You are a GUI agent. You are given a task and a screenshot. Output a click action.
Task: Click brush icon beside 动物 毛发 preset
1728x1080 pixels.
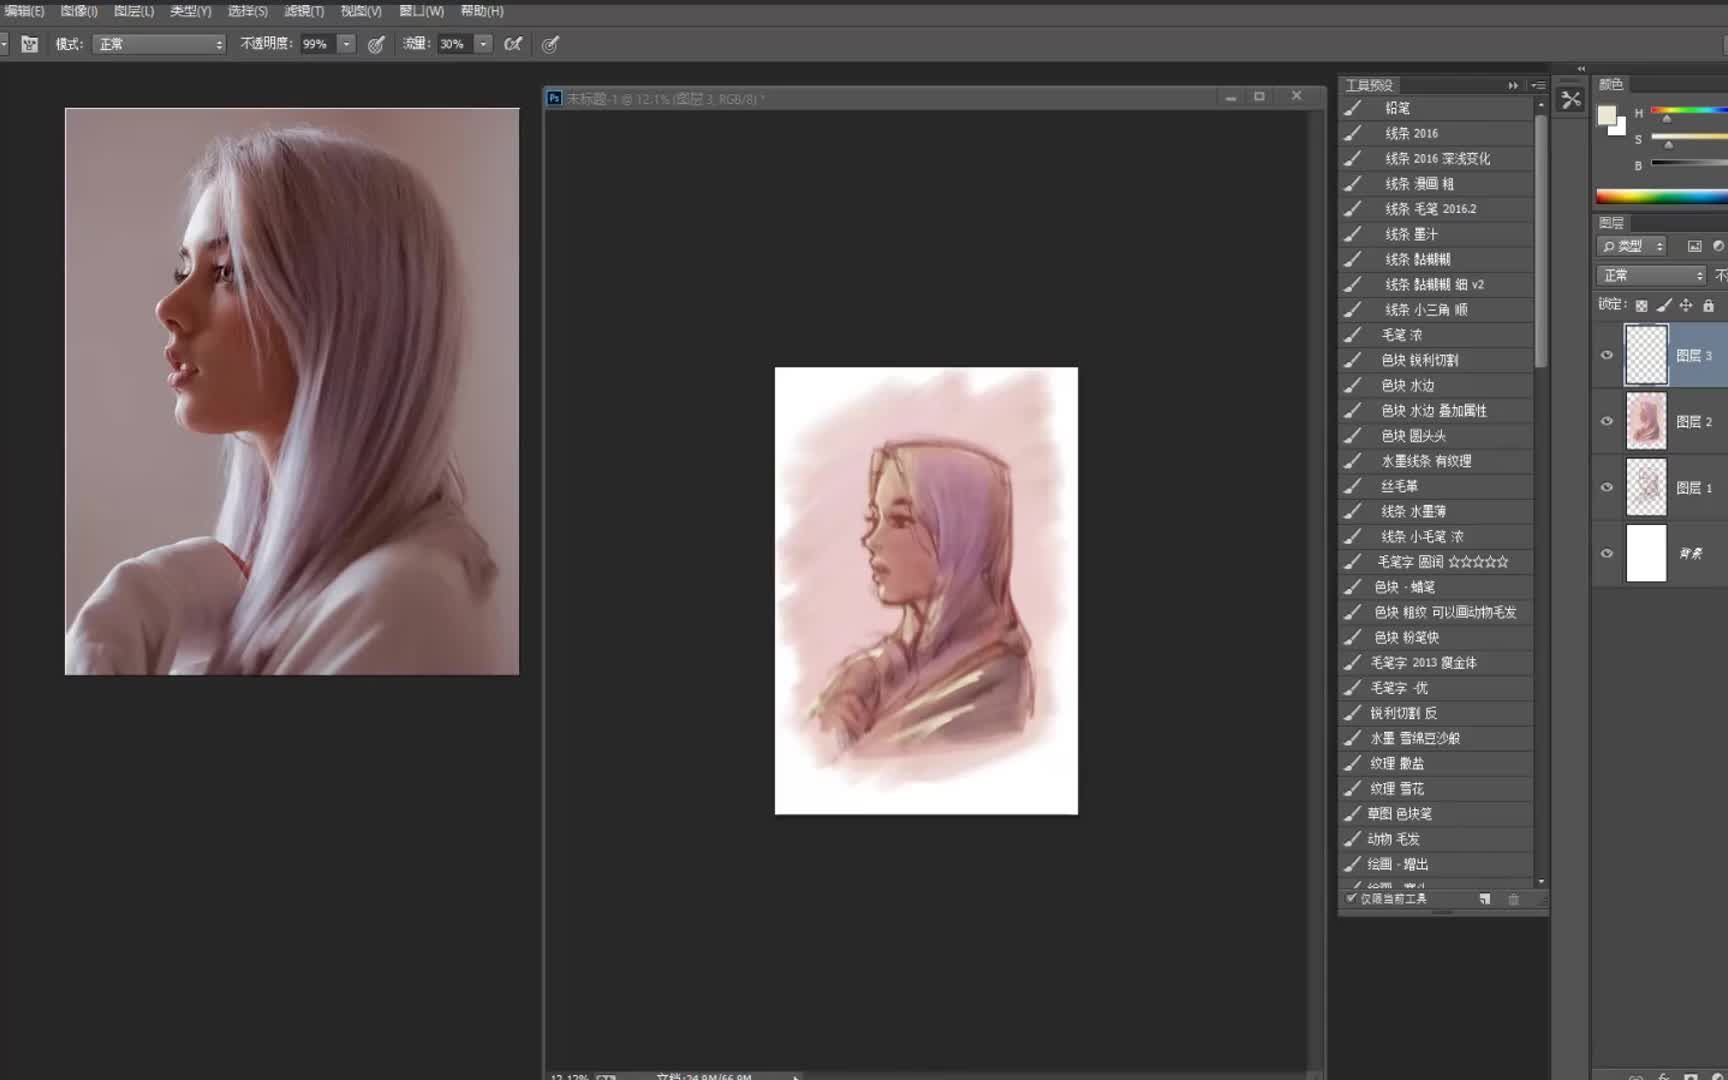[1352, 839]
